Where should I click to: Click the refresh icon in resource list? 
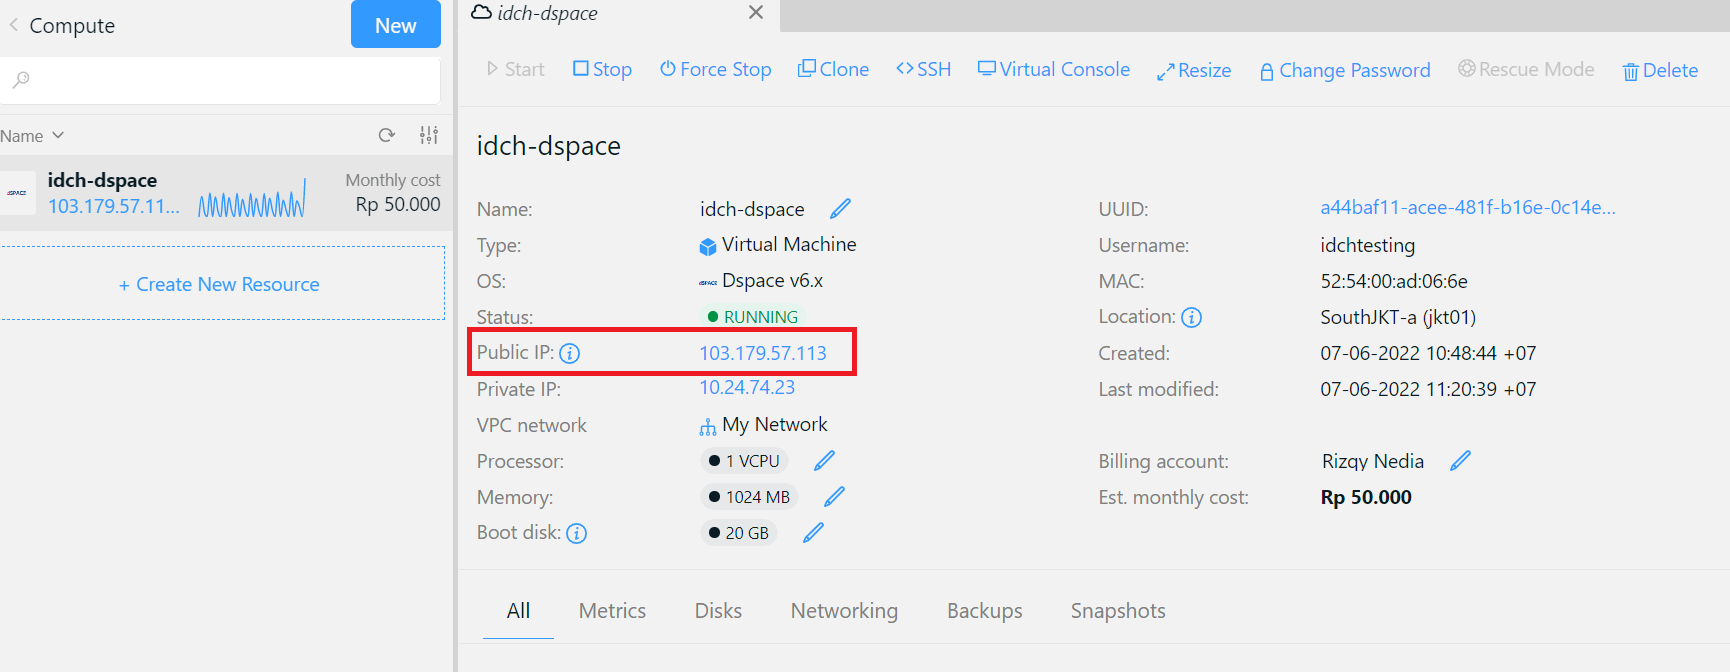point(387,135)
